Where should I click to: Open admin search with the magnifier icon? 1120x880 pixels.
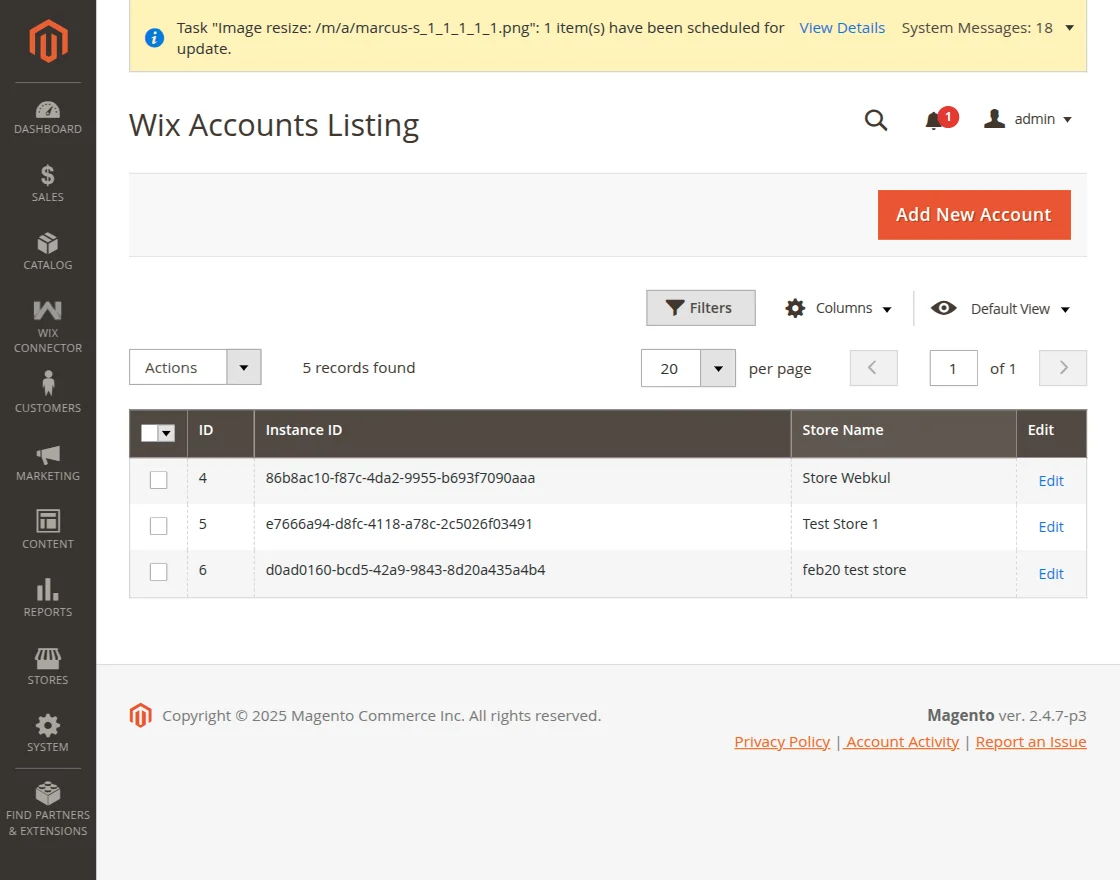point(876,120)
